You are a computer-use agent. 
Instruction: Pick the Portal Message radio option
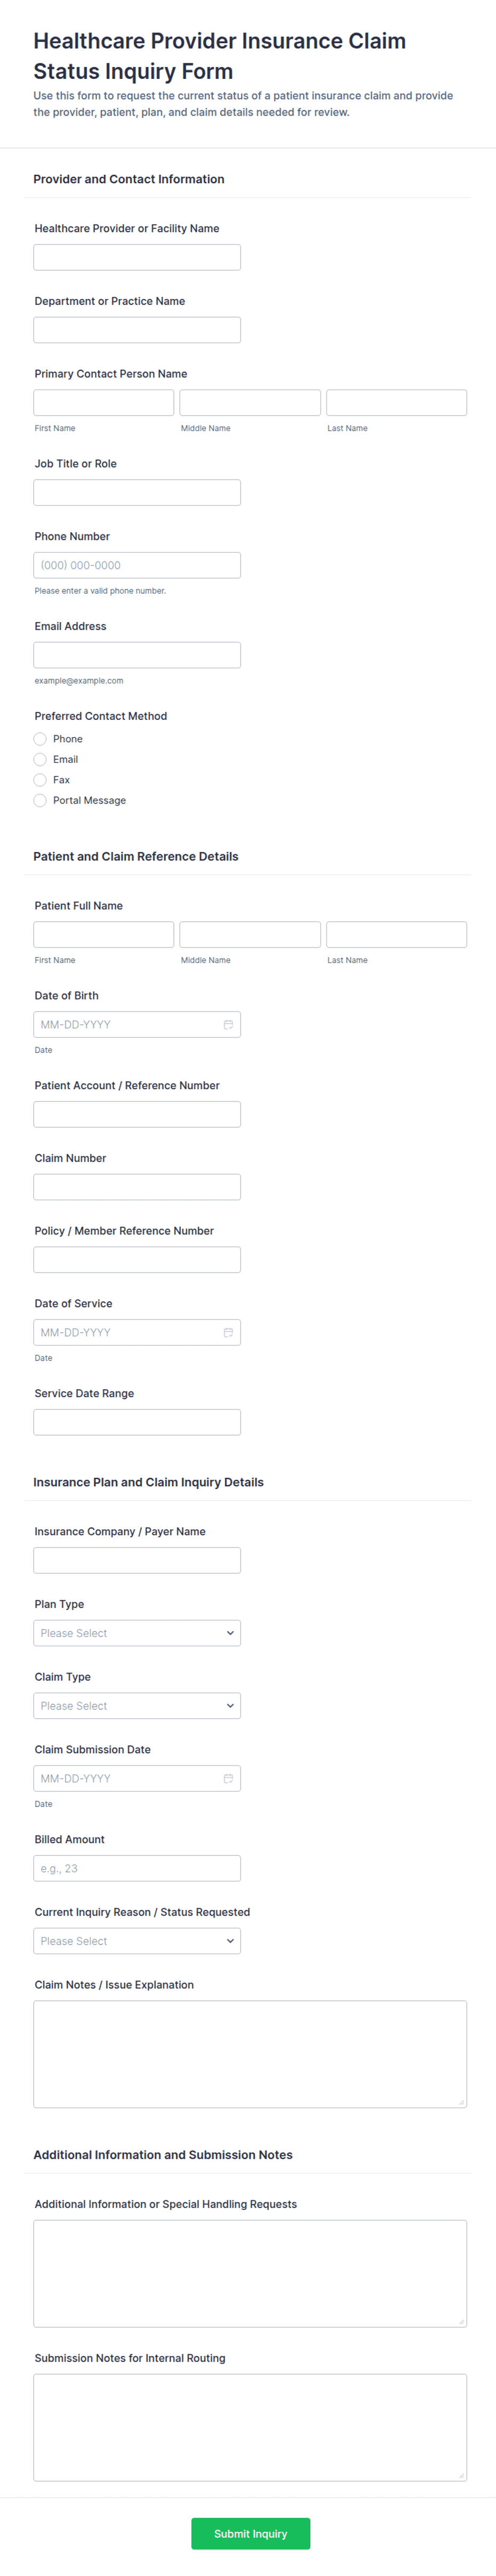click(x=40, y=800)
